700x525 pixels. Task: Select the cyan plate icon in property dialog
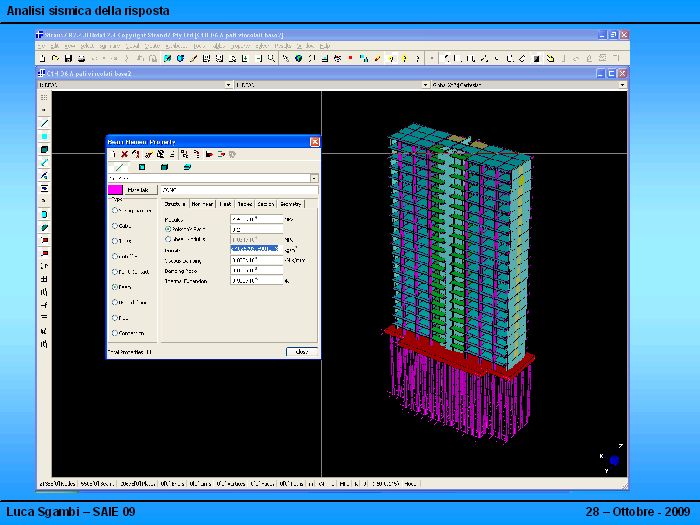point(141,167)
